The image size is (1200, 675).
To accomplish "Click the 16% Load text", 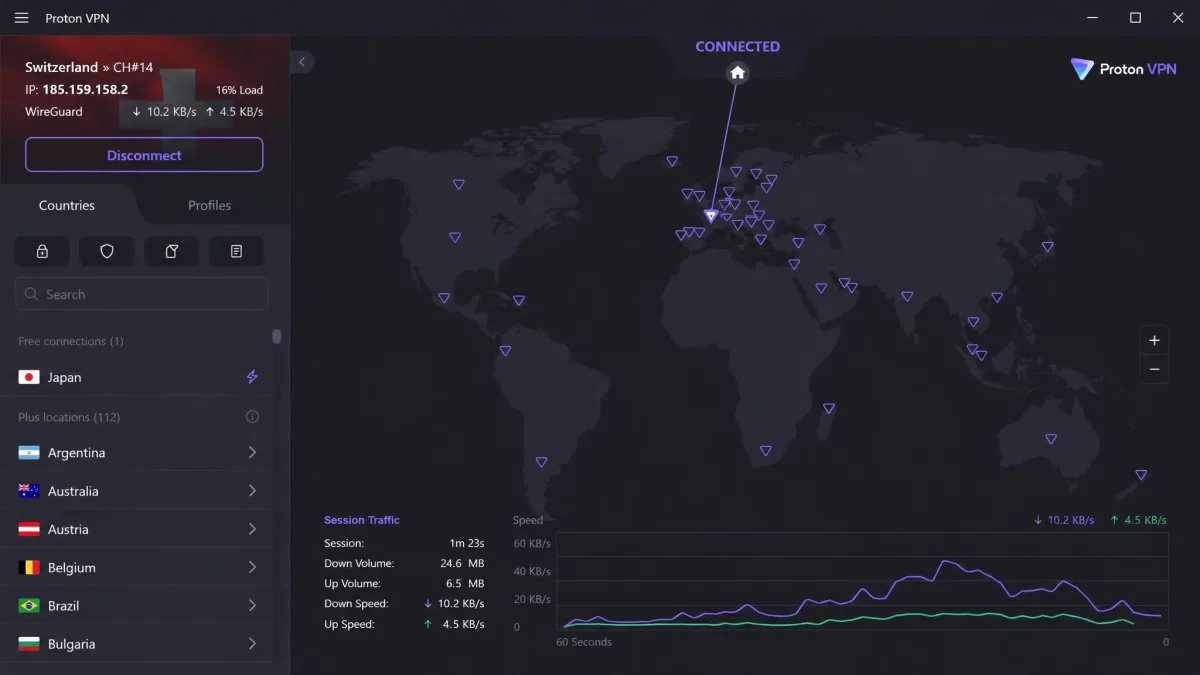I will click(239, 90).
